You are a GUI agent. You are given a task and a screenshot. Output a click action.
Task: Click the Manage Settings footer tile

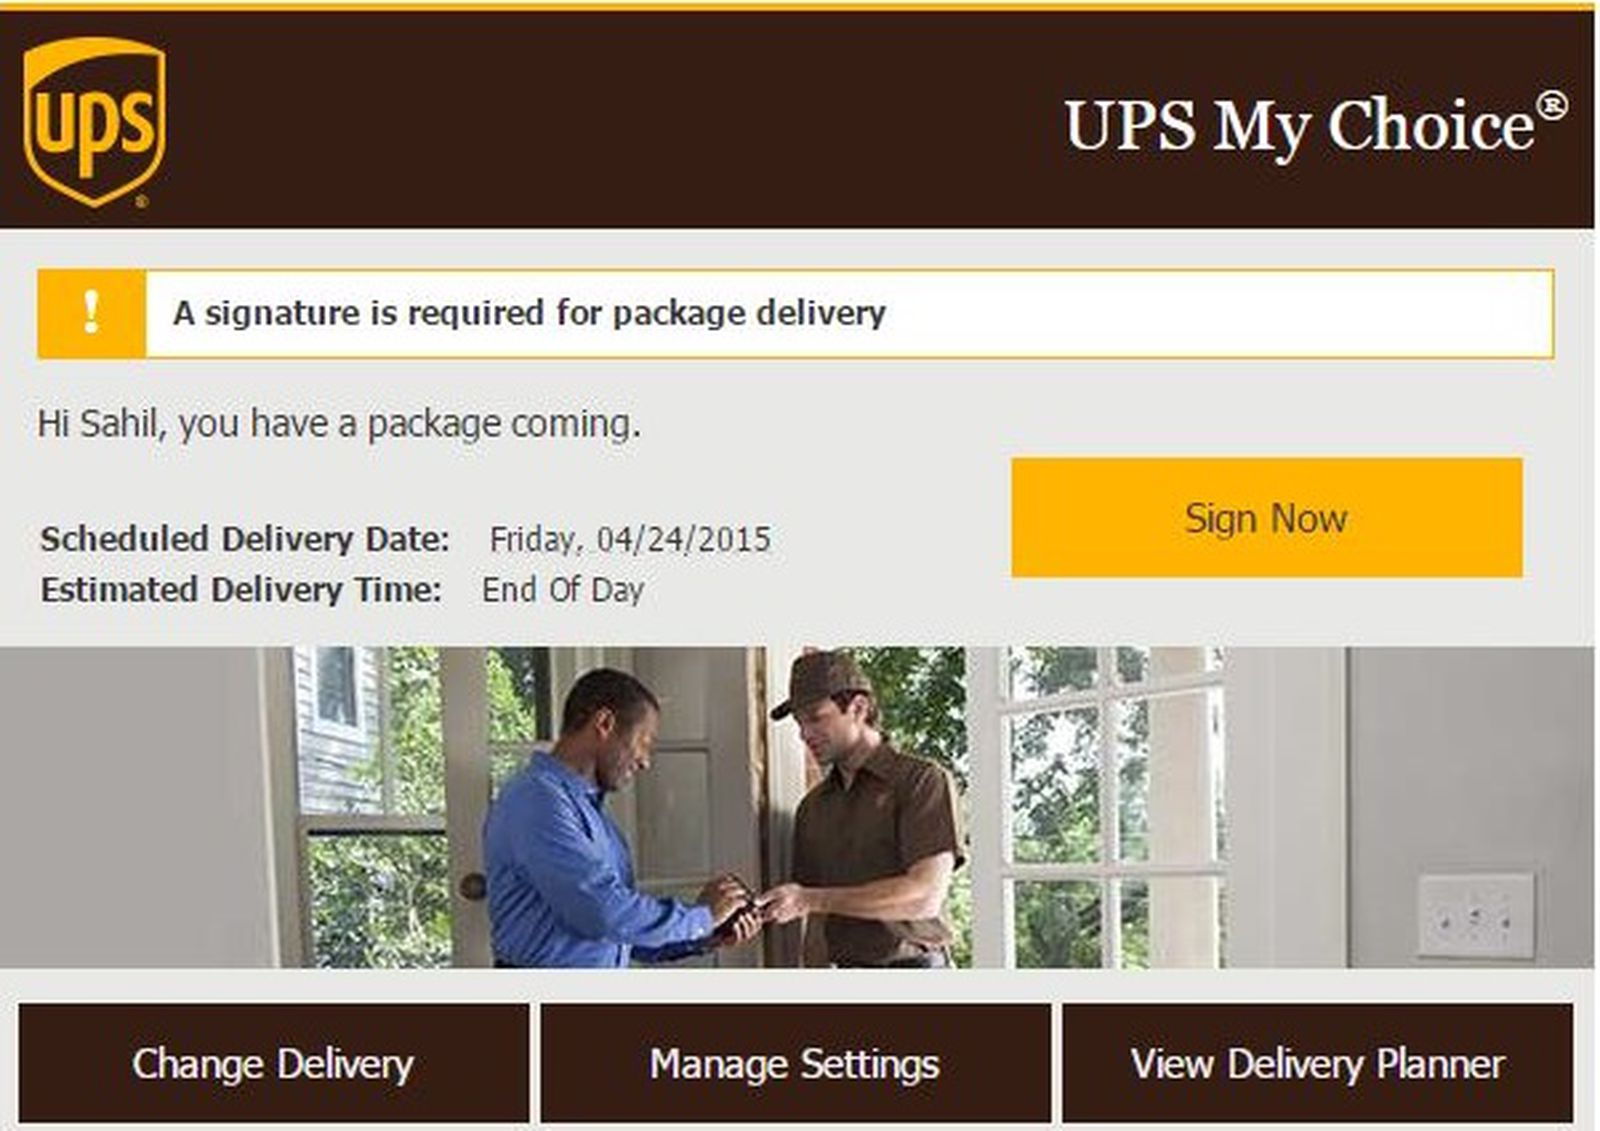[x=794, y=1063]
